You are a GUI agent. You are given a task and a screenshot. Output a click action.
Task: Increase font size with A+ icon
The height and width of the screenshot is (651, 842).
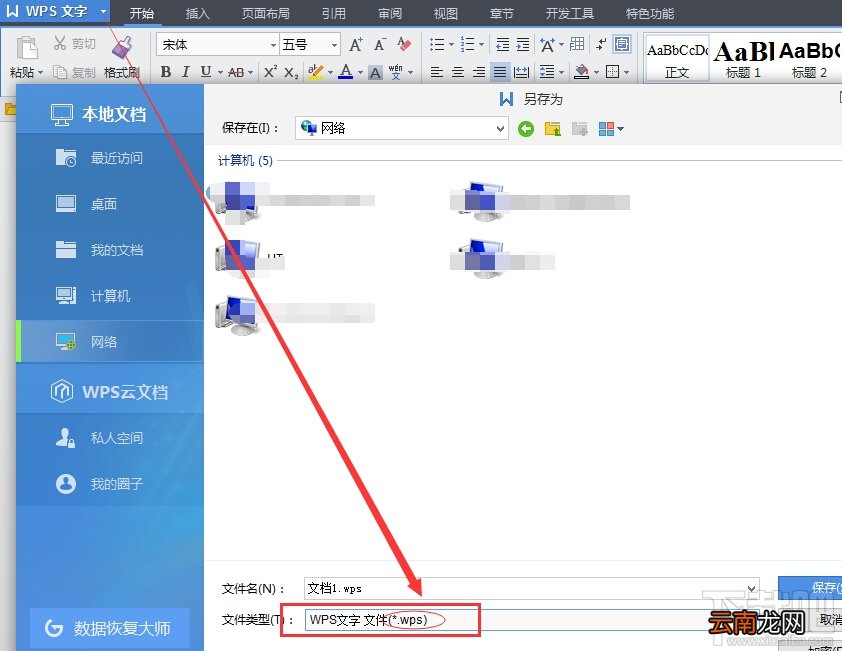355,44
